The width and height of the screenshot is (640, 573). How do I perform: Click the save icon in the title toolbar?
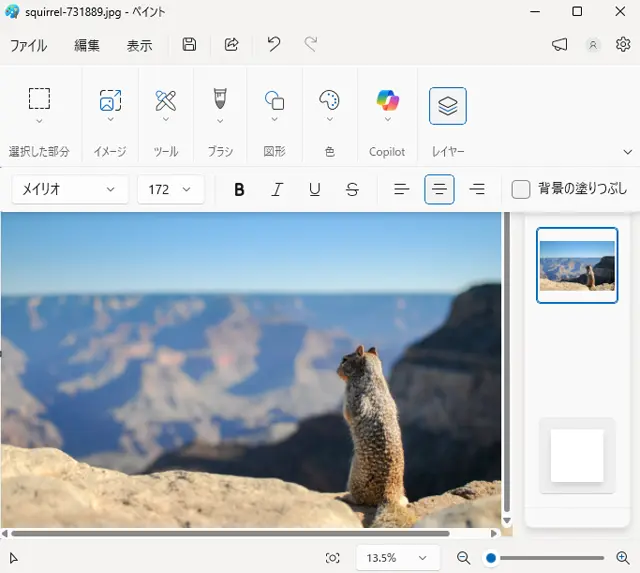coord(189,45)
